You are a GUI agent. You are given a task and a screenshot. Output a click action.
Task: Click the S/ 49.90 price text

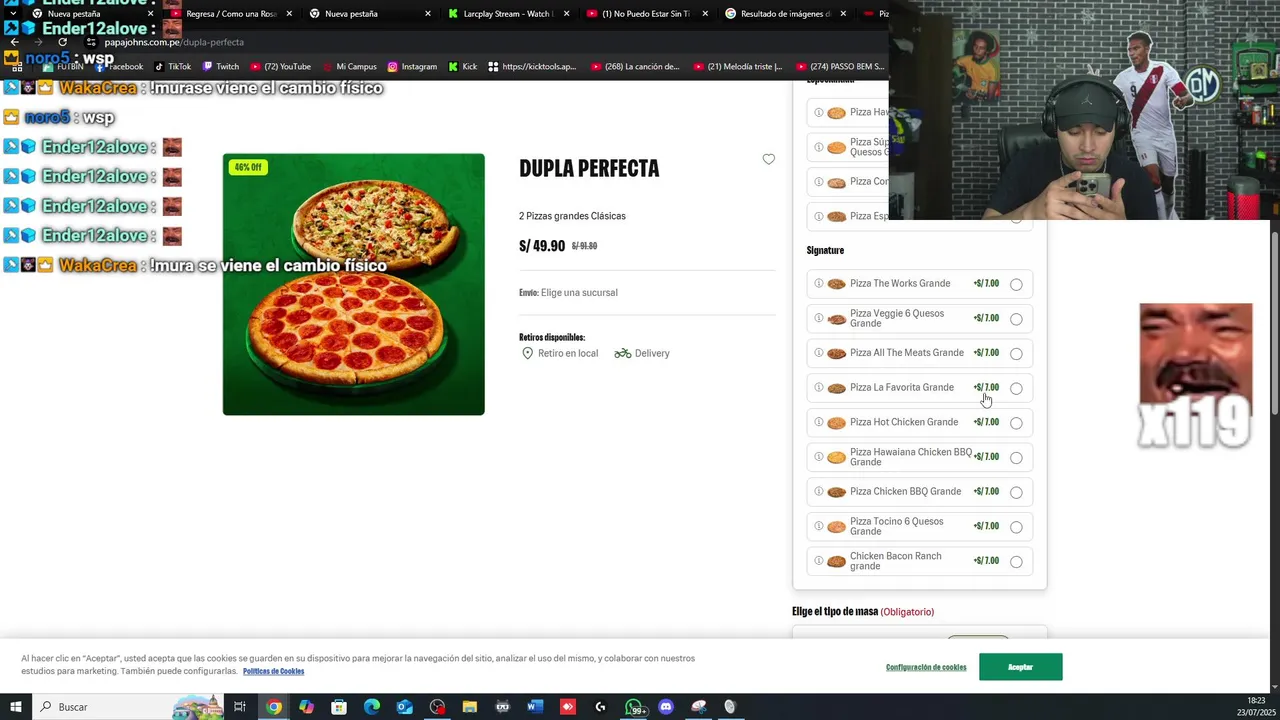(x=542, y=246)
